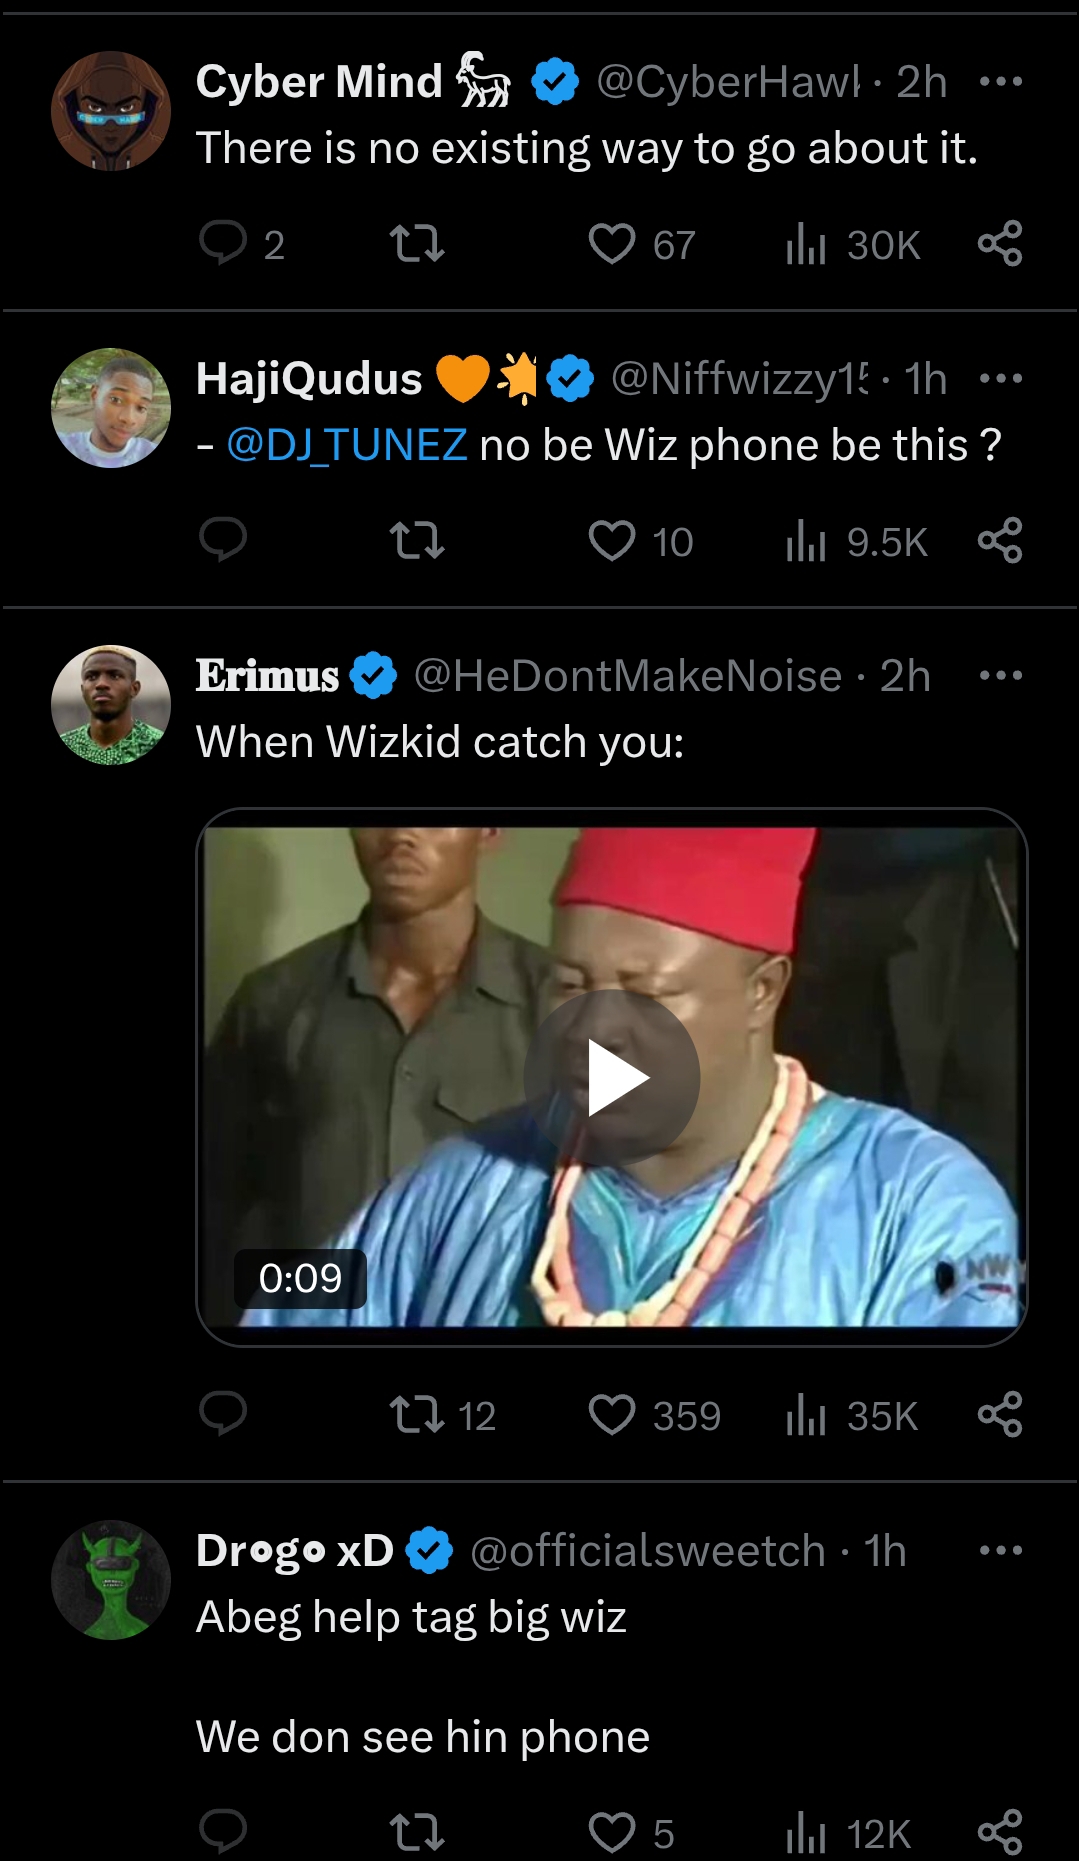Share Cyber Mind's tweet

click(x=1000, y=243)
